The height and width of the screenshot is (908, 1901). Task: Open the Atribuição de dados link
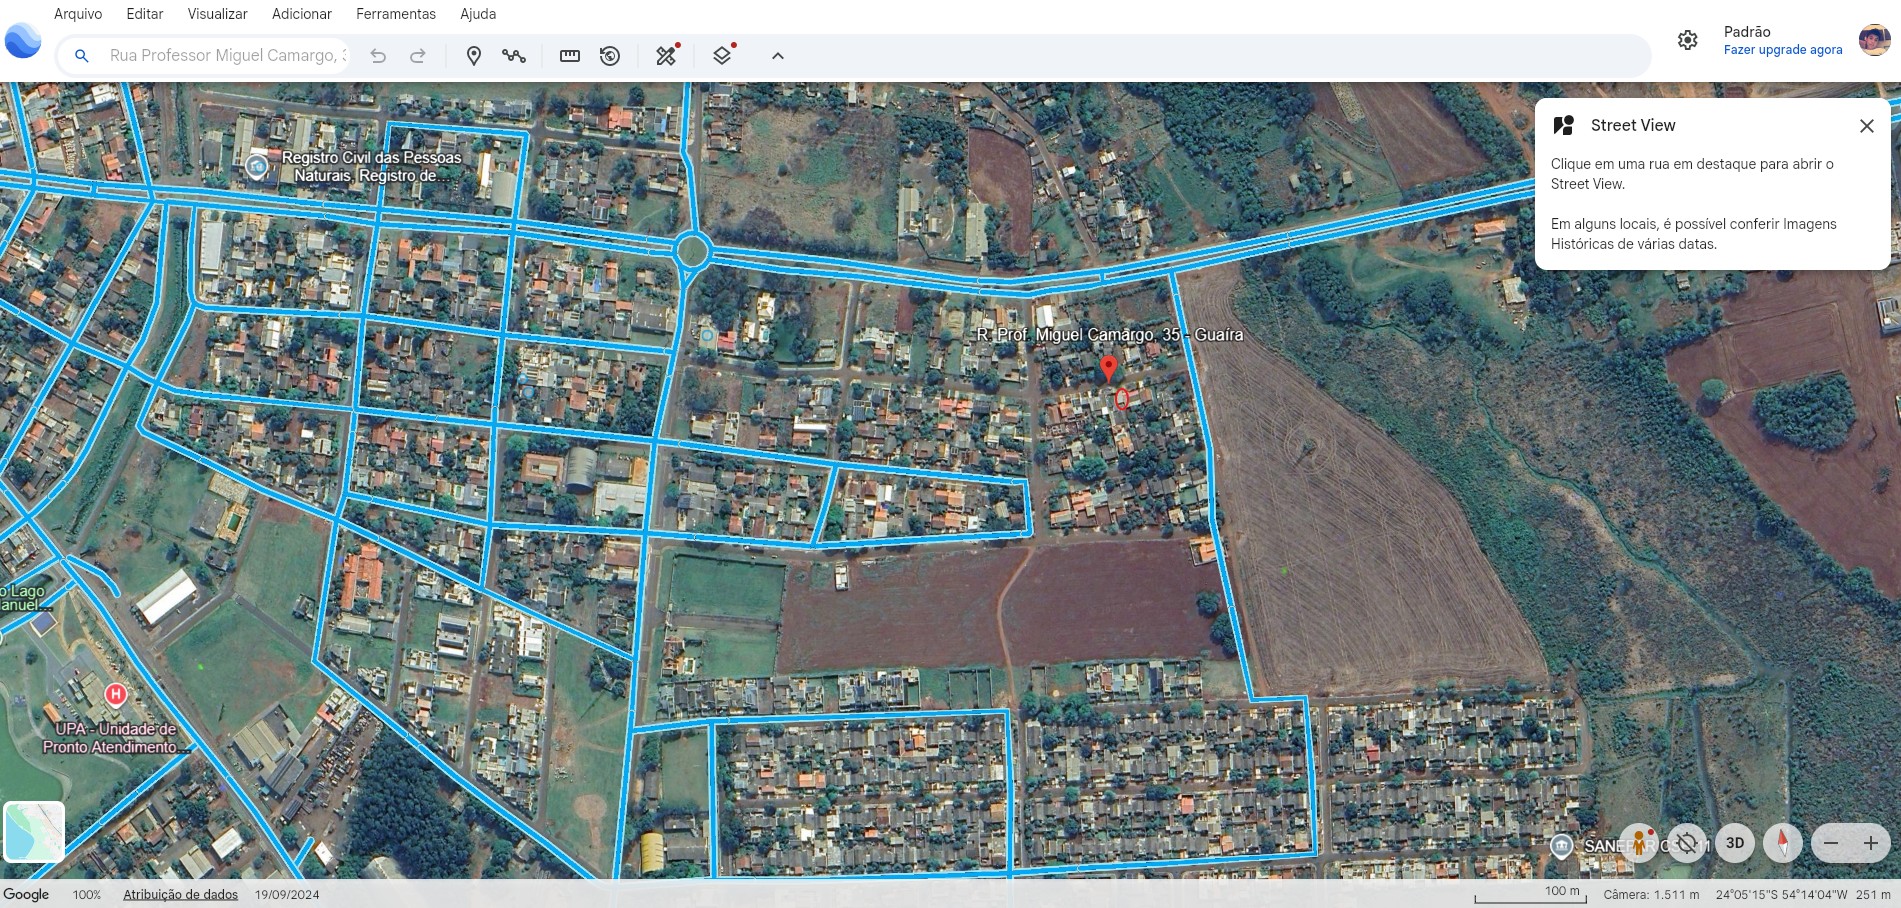180,894
